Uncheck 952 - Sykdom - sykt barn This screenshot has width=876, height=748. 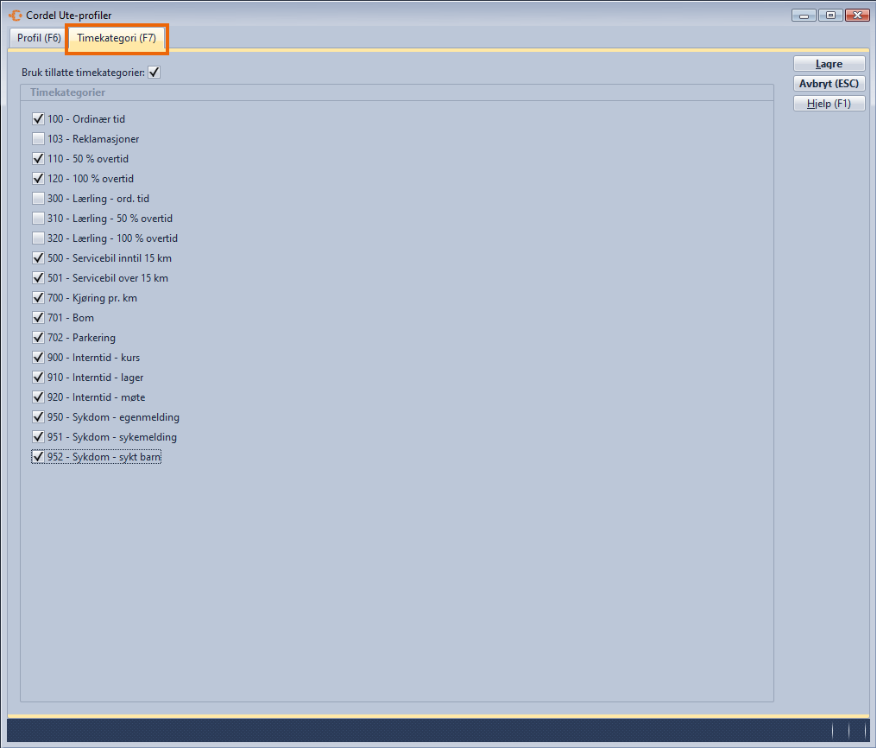(38, 457)
